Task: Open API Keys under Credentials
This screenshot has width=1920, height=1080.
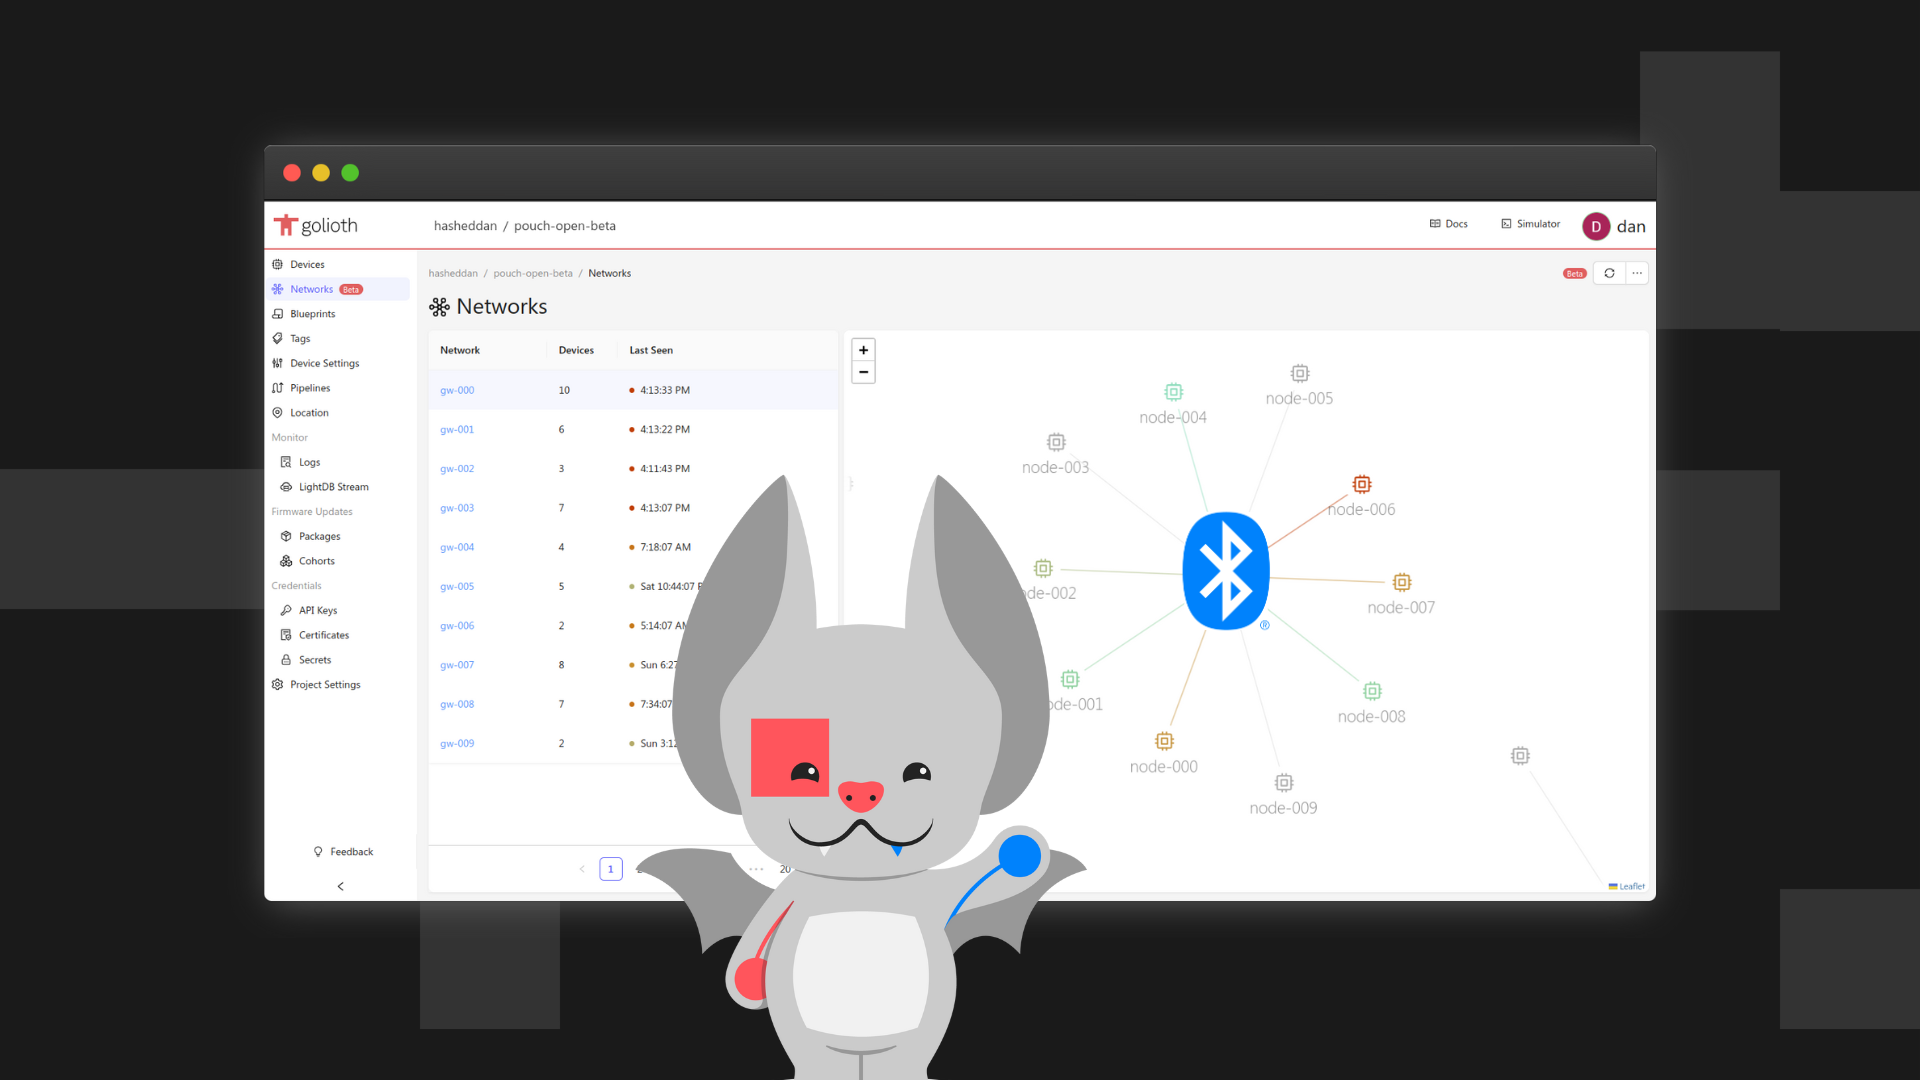Action: pos(316,610)
